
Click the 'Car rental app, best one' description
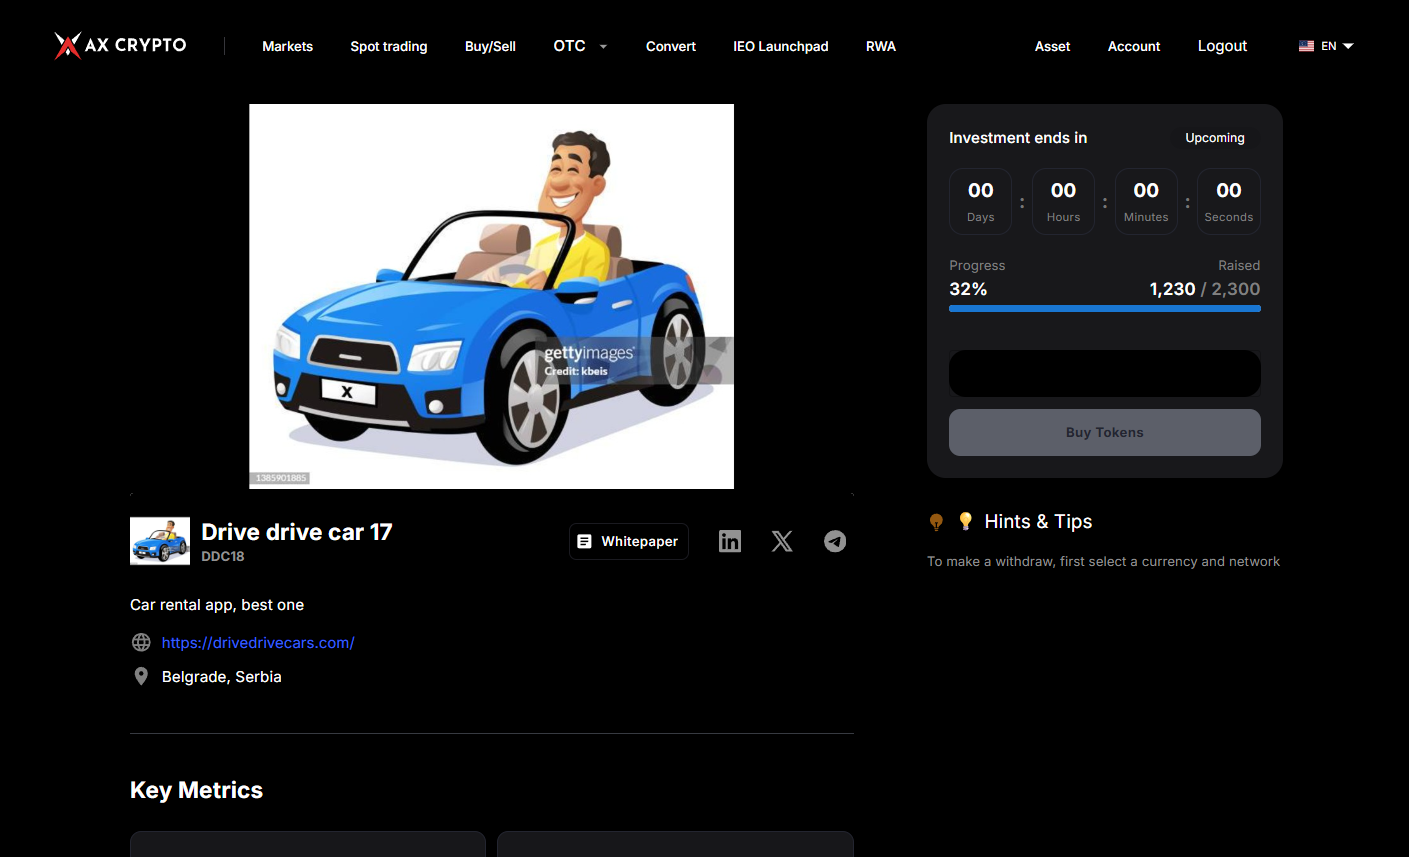tap(217, 605)
